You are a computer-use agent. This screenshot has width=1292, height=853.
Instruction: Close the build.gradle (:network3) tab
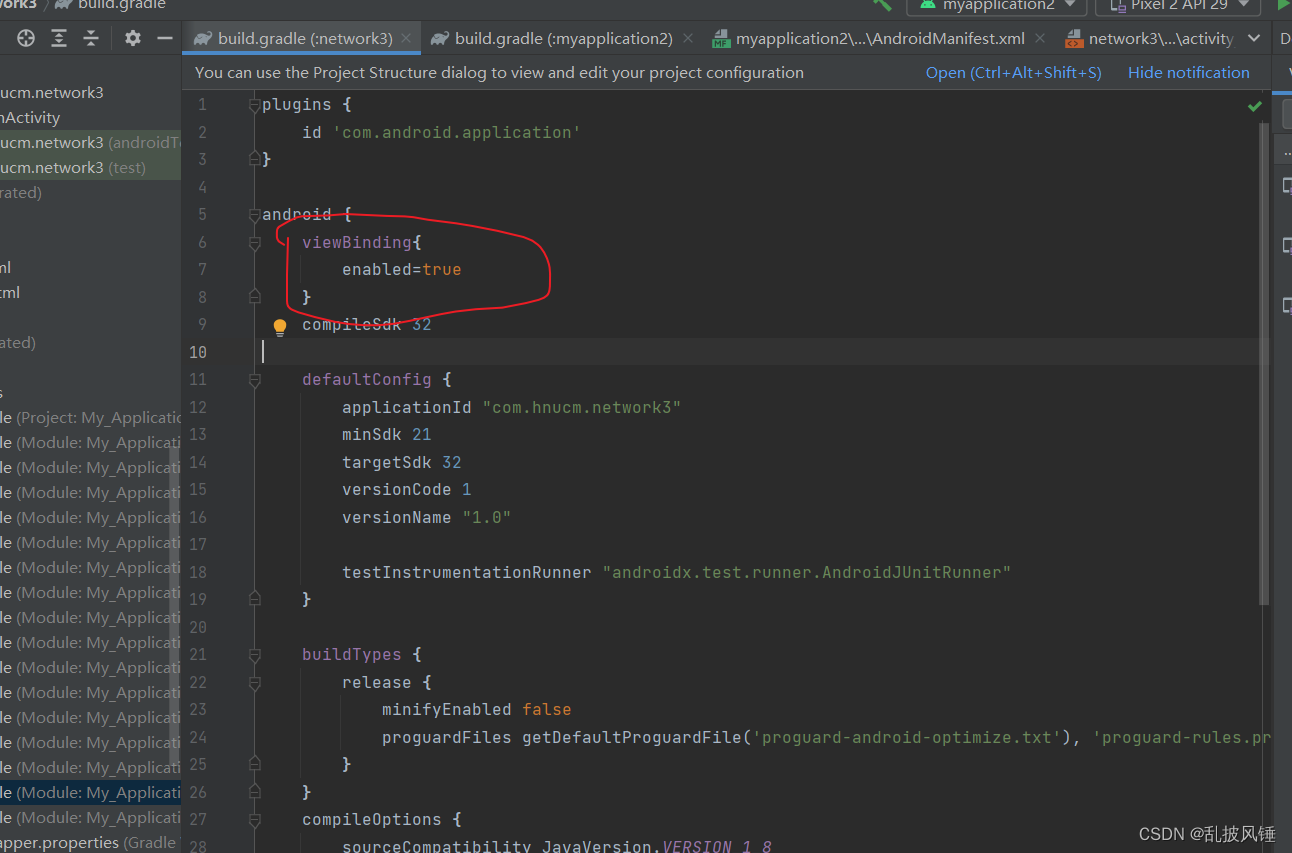coord(406,39)
